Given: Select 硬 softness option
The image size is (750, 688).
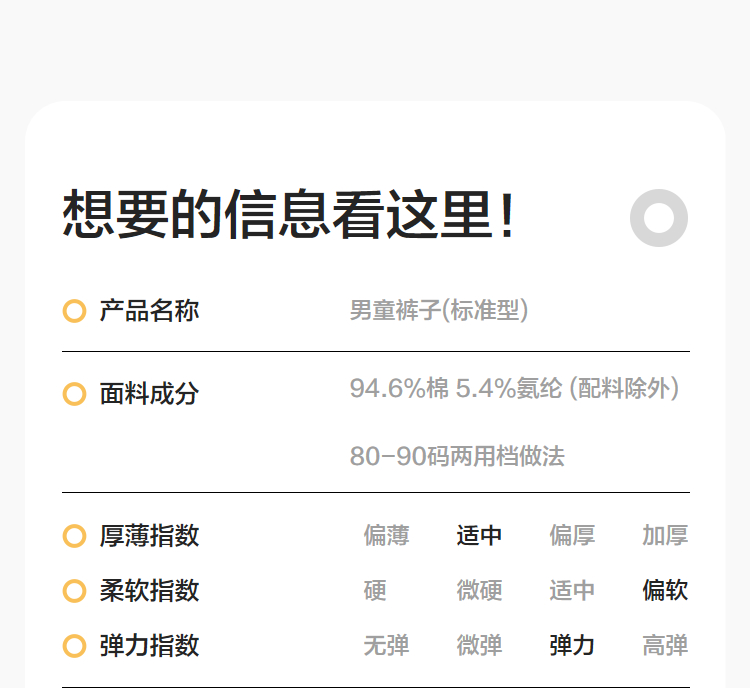Looking at the screenshot, I should tap(375, 591).
